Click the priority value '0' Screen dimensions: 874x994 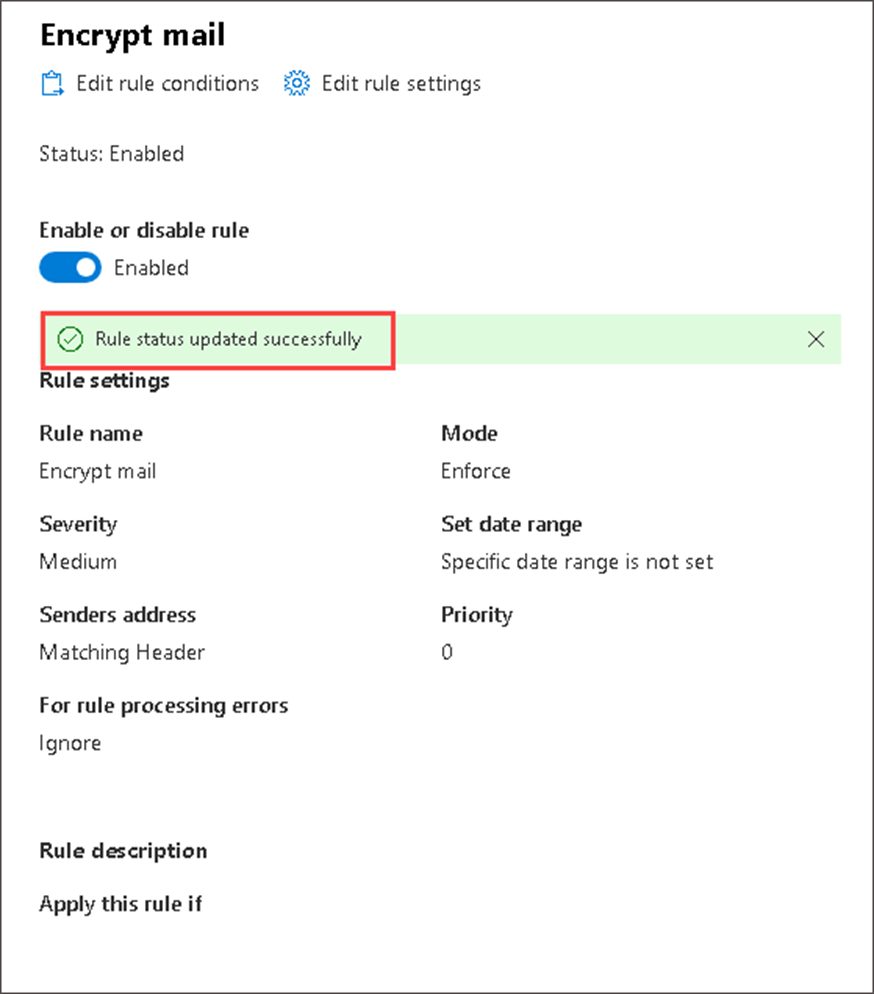pos(447,653)
